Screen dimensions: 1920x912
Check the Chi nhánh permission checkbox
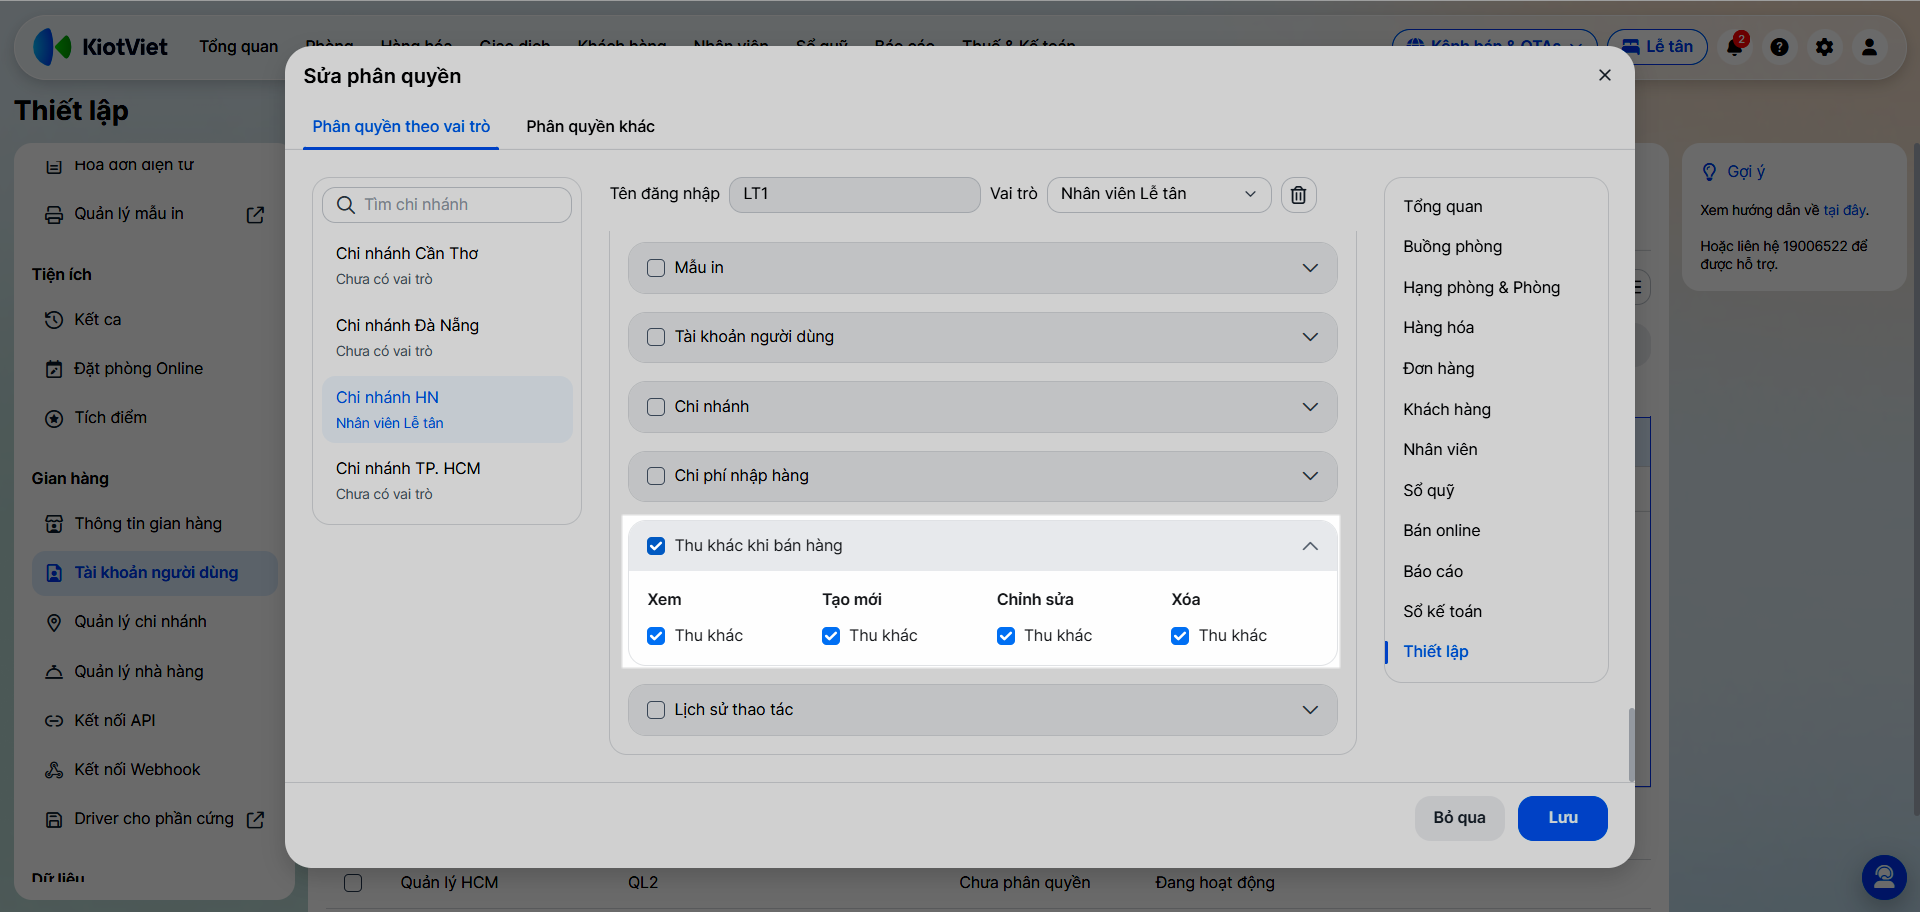click(x=656, y=407)
